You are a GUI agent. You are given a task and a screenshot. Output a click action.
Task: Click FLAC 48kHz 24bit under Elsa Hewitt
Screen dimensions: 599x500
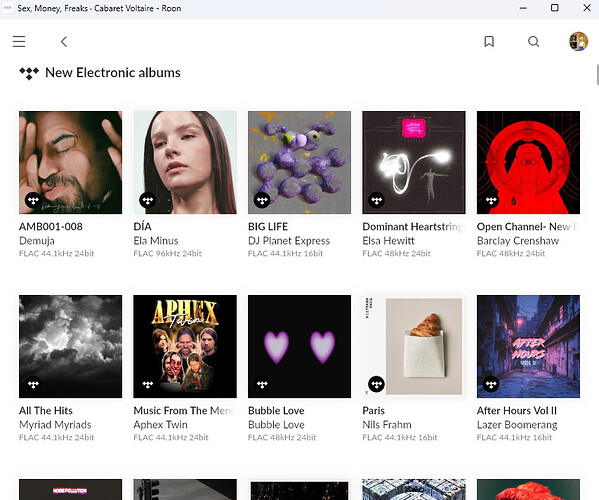396,253
